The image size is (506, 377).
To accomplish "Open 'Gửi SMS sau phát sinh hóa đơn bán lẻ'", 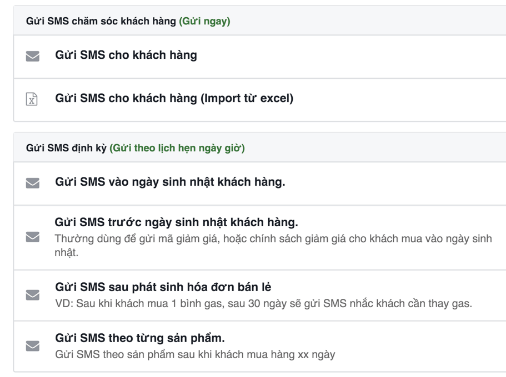I will pyautogui.click(x=163, y=287).
